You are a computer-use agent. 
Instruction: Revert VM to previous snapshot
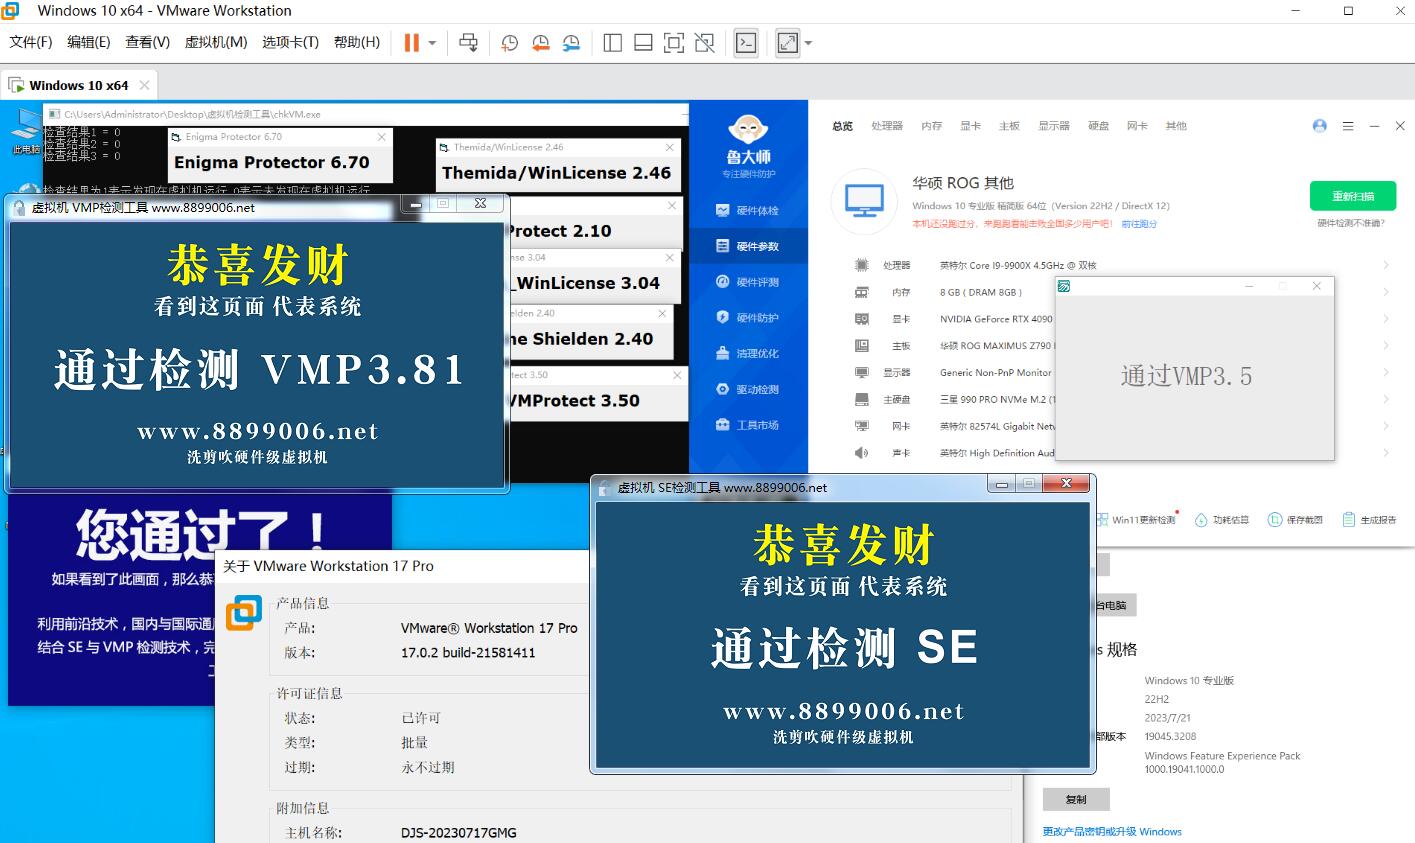(x=541, y=43)
